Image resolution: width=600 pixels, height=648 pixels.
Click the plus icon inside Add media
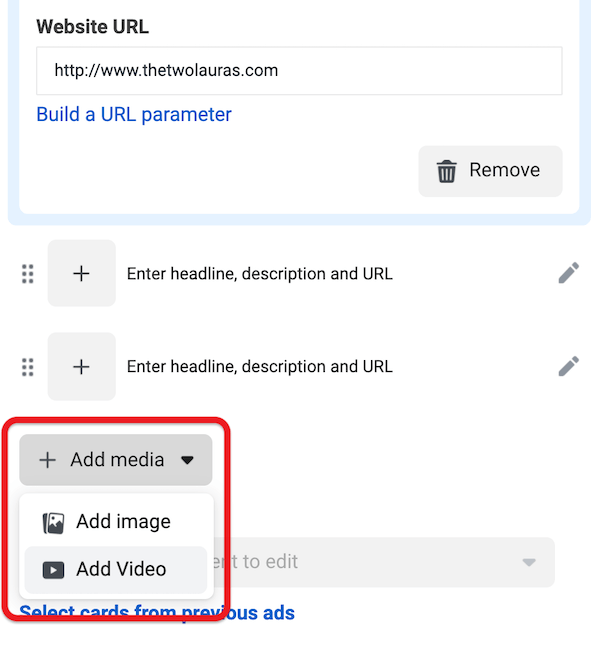47,460
